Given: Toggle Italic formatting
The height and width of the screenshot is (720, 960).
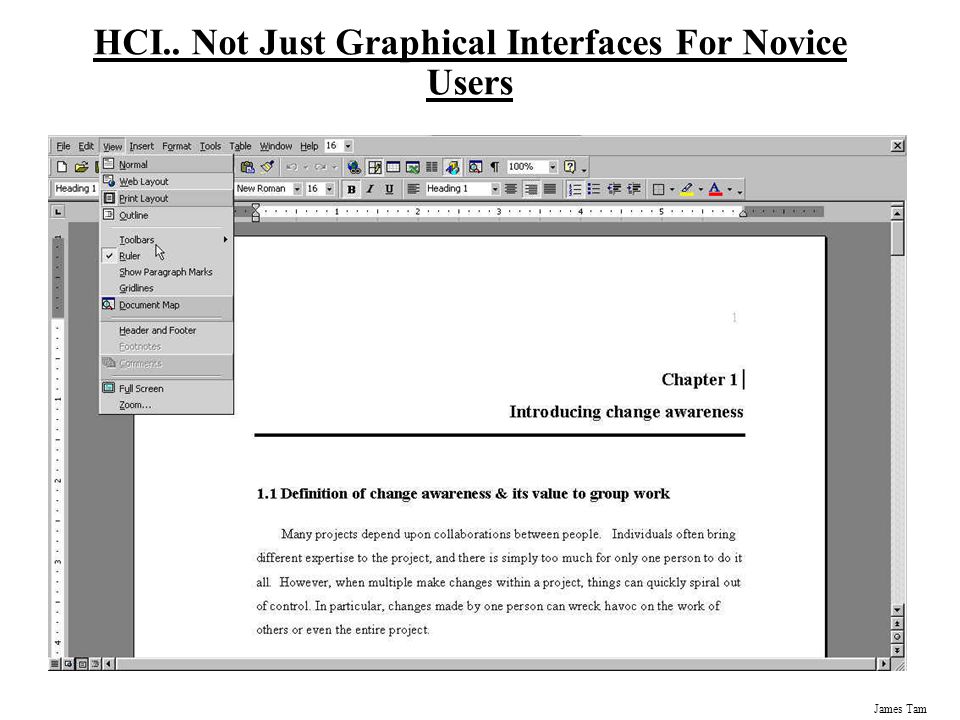Looking at the screenshot, I should (x=370, y=189).
